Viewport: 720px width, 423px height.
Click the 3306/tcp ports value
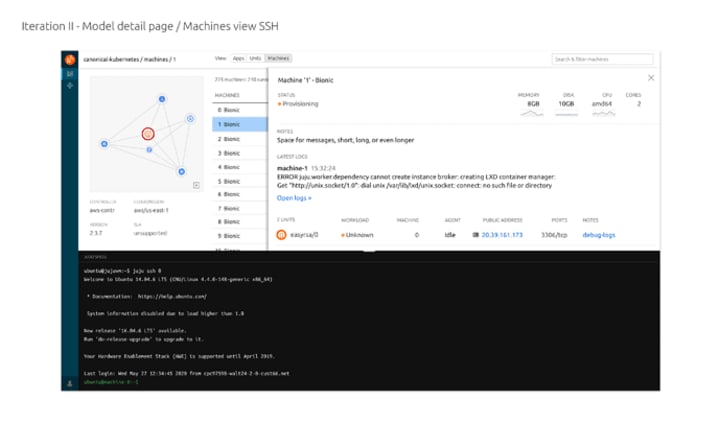click(554, 235)
